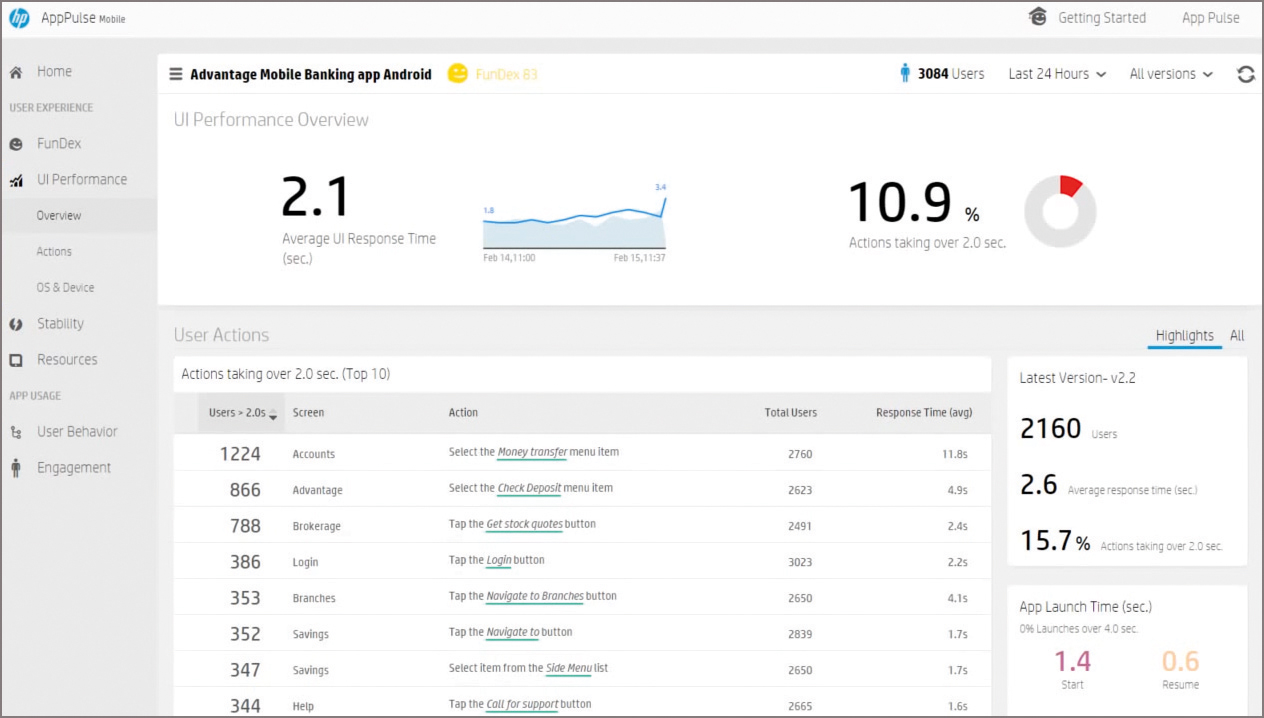
Task: Click the HP logo icon
Action: pos(19,18)
